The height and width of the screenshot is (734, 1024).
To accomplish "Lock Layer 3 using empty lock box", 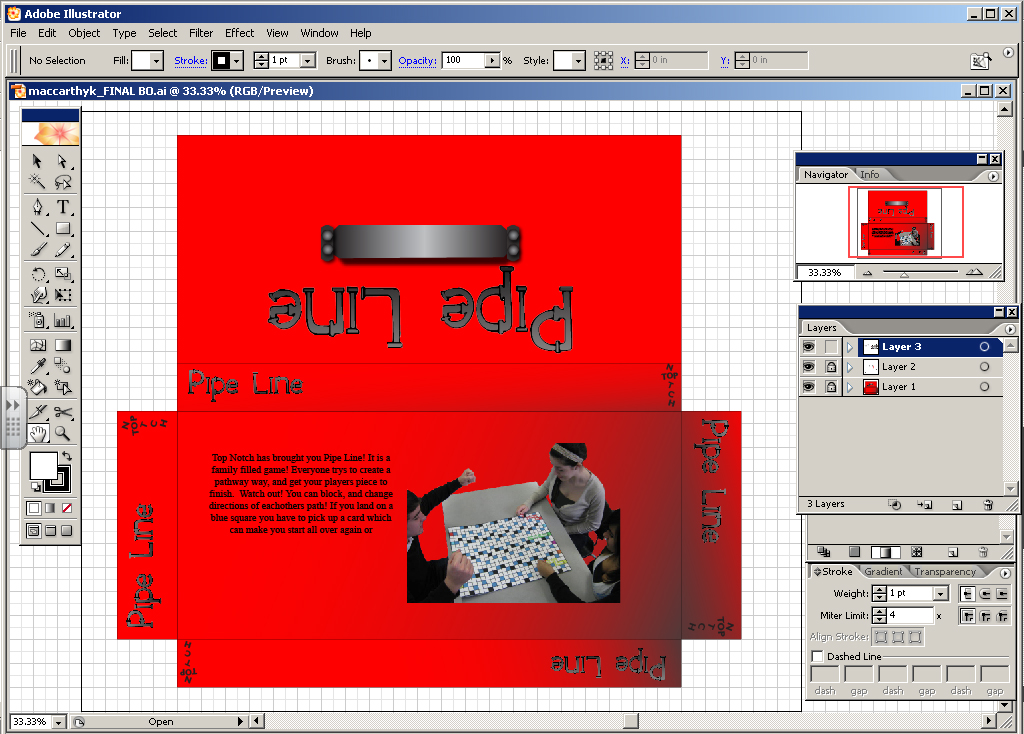I will point(831,347).
